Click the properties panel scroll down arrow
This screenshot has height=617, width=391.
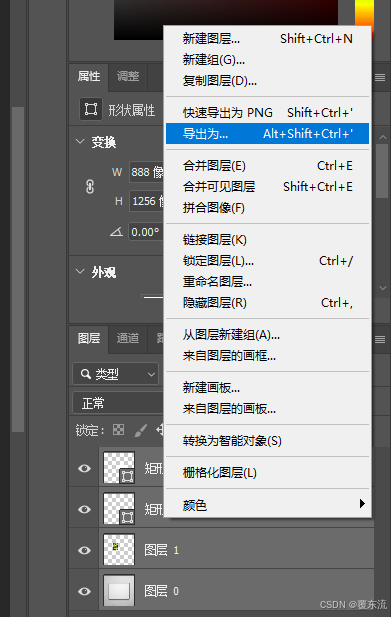(x=382, y=288)
